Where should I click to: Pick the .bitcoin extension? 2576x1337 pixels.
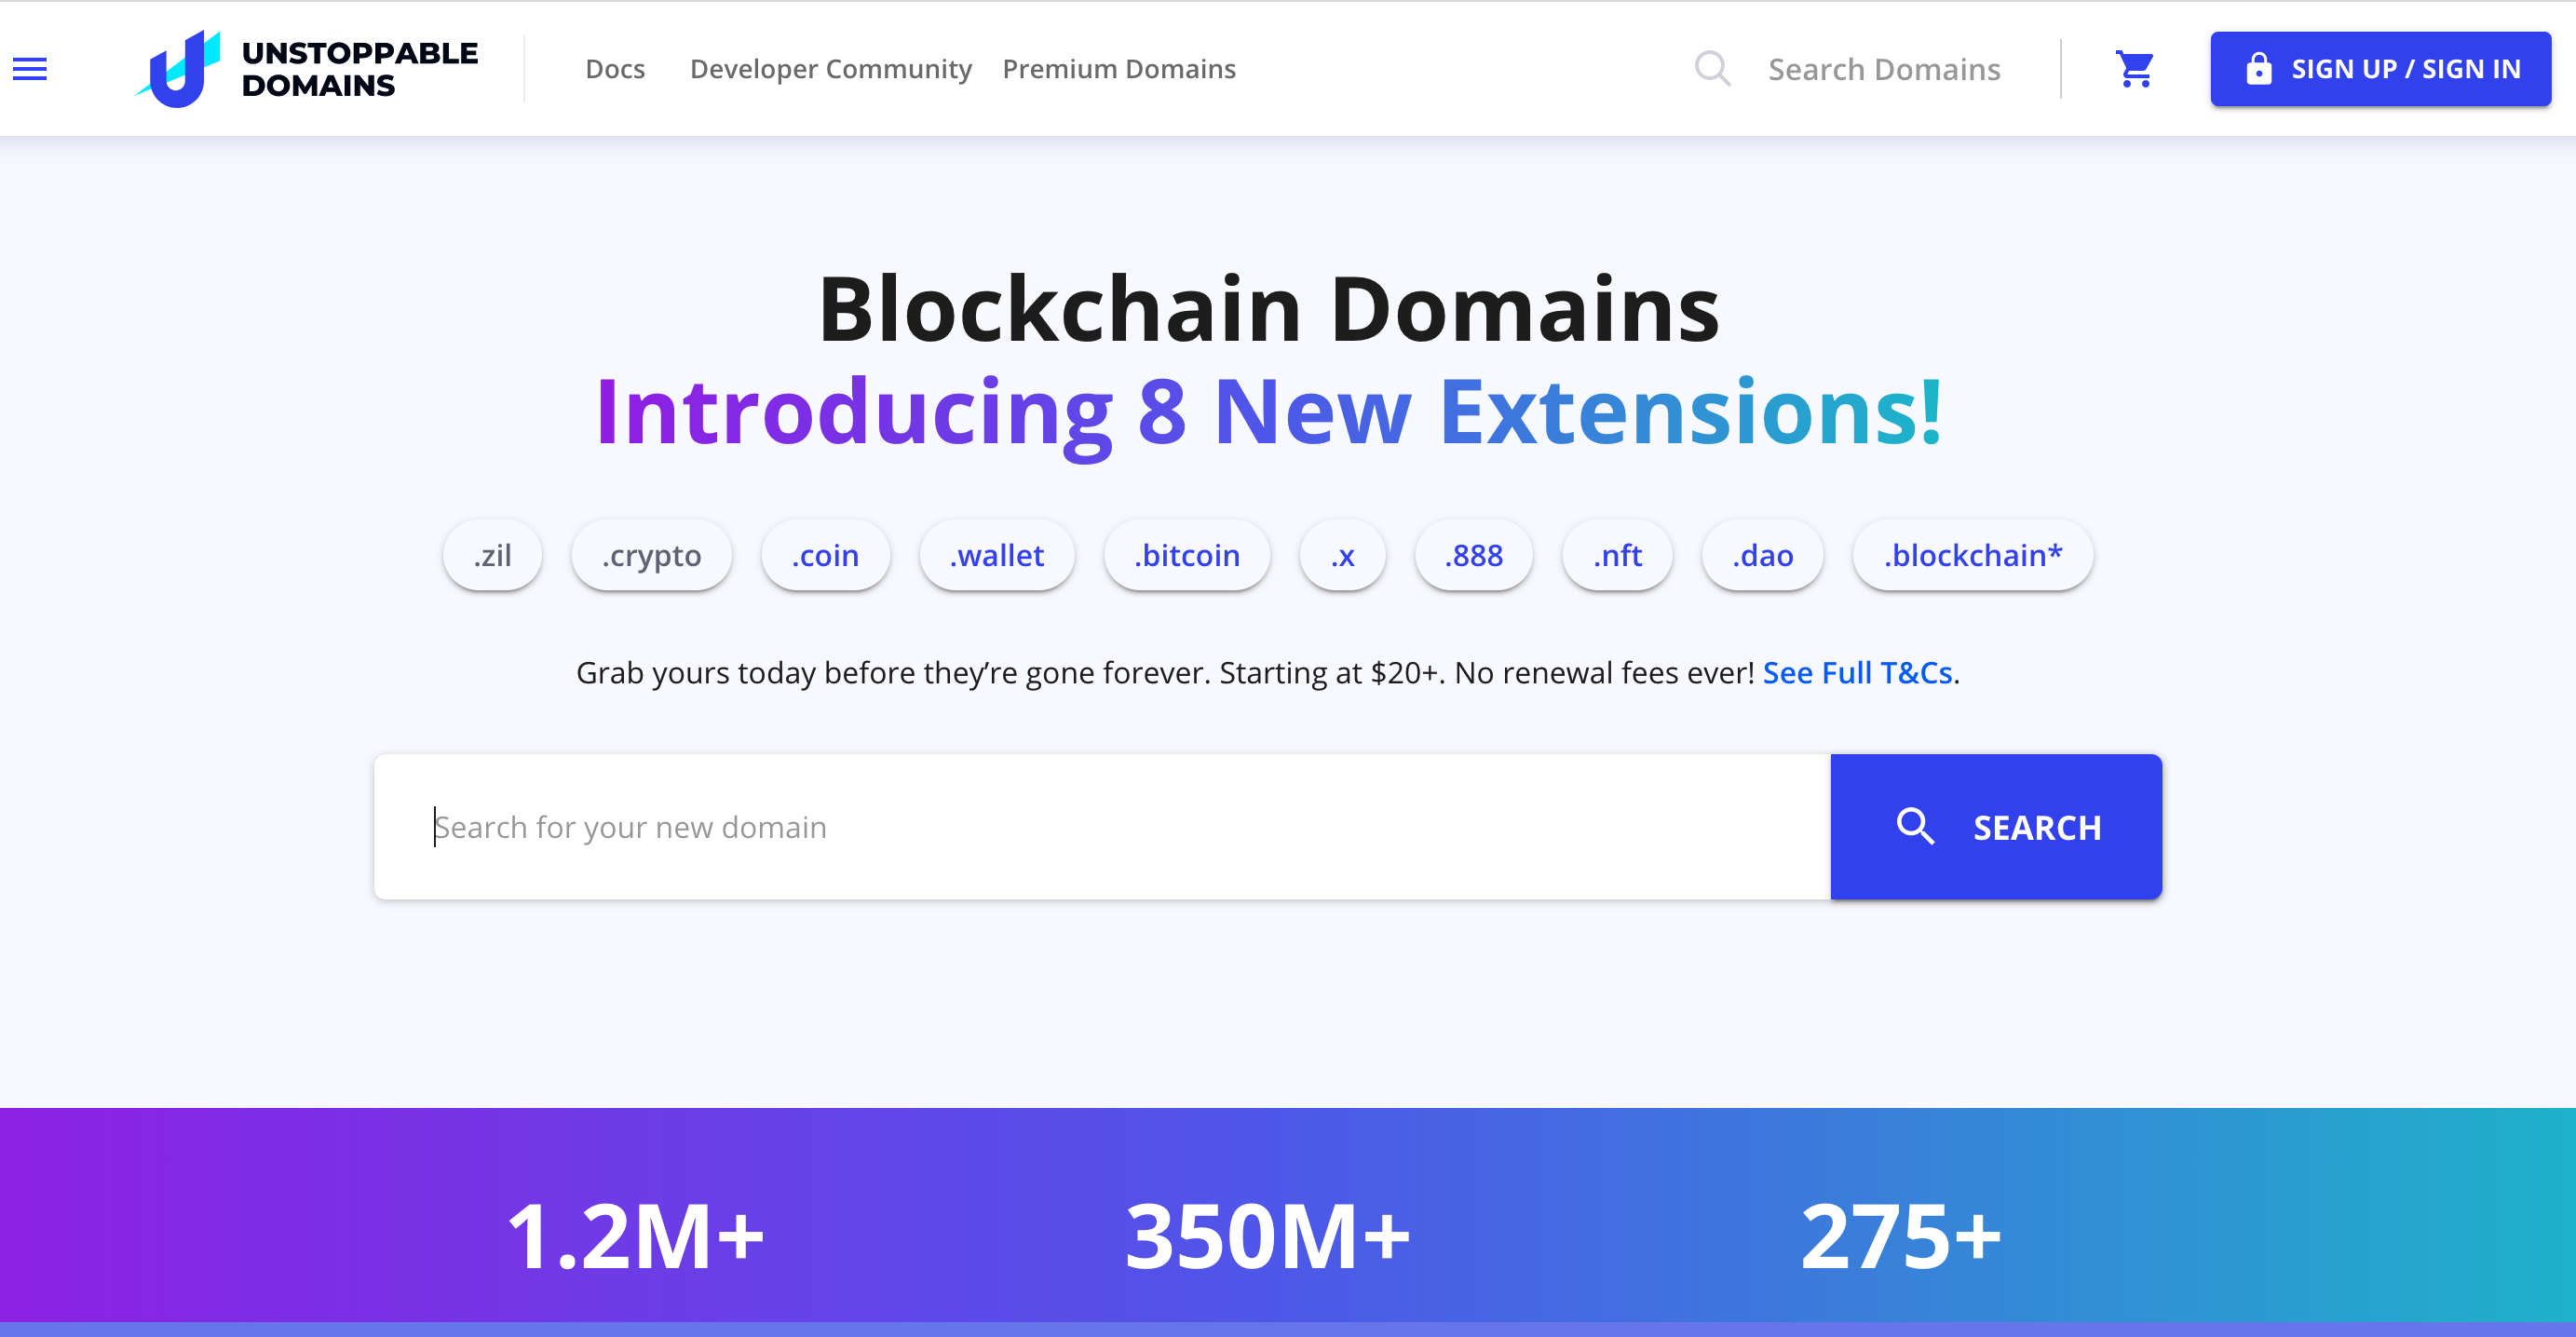(1186, 555)
